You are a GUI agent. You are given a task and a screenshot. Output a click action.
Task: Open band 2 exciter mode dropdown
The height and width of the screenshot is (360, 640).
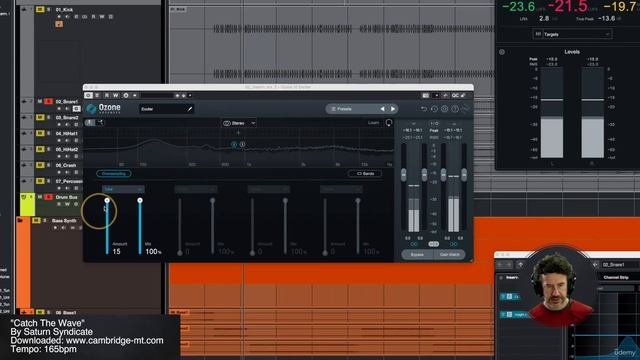point(196,189)
